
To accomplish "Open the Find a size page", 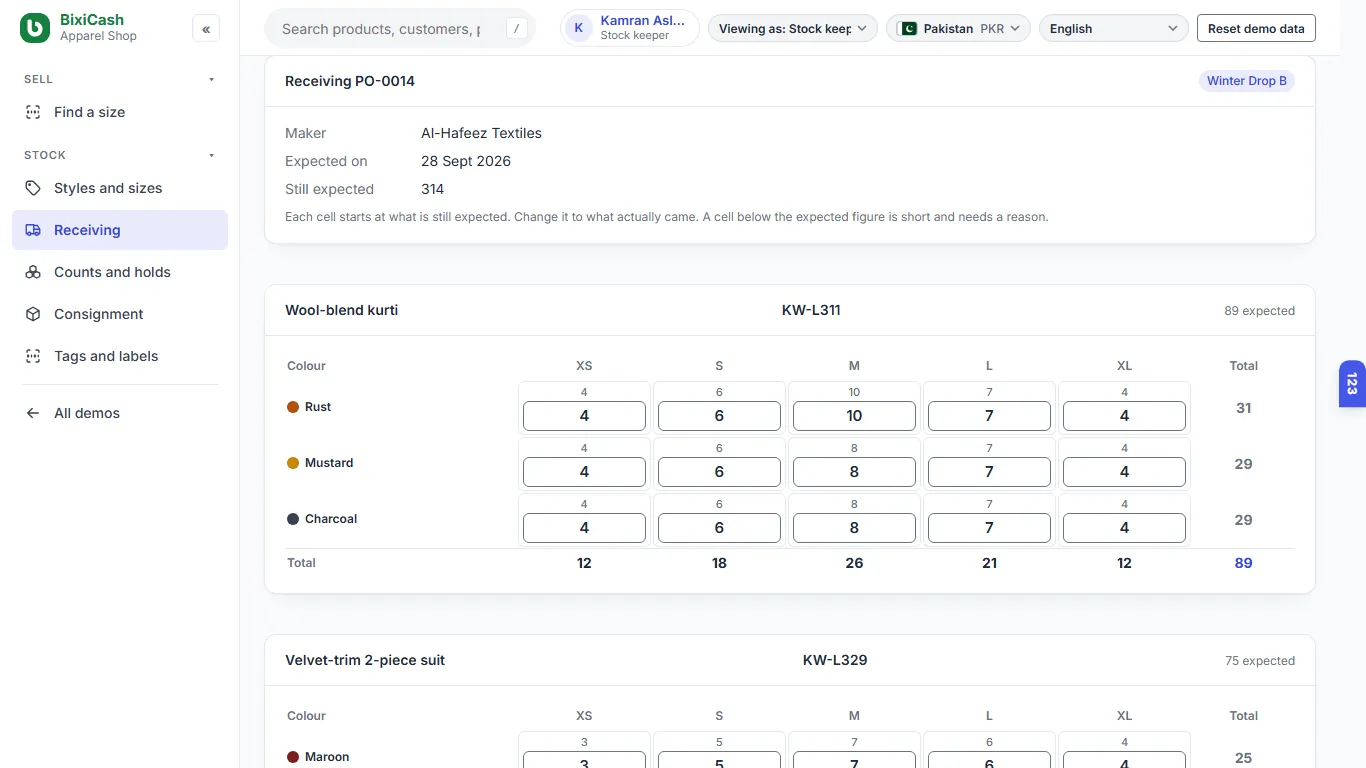I will [120, 112].
